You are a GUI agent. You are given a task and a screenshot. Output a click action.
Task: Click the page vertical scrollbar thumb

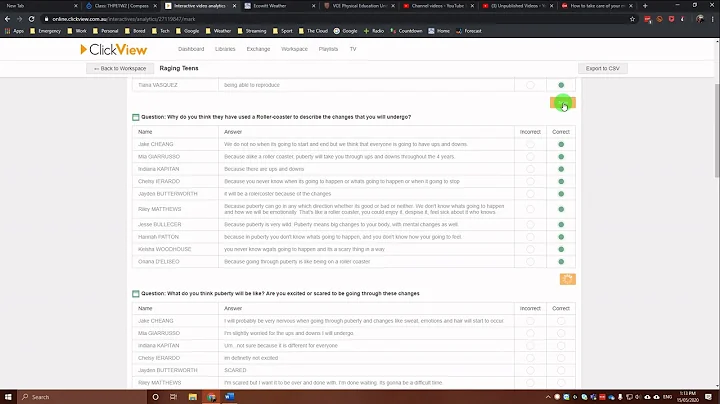pos(717,130)
